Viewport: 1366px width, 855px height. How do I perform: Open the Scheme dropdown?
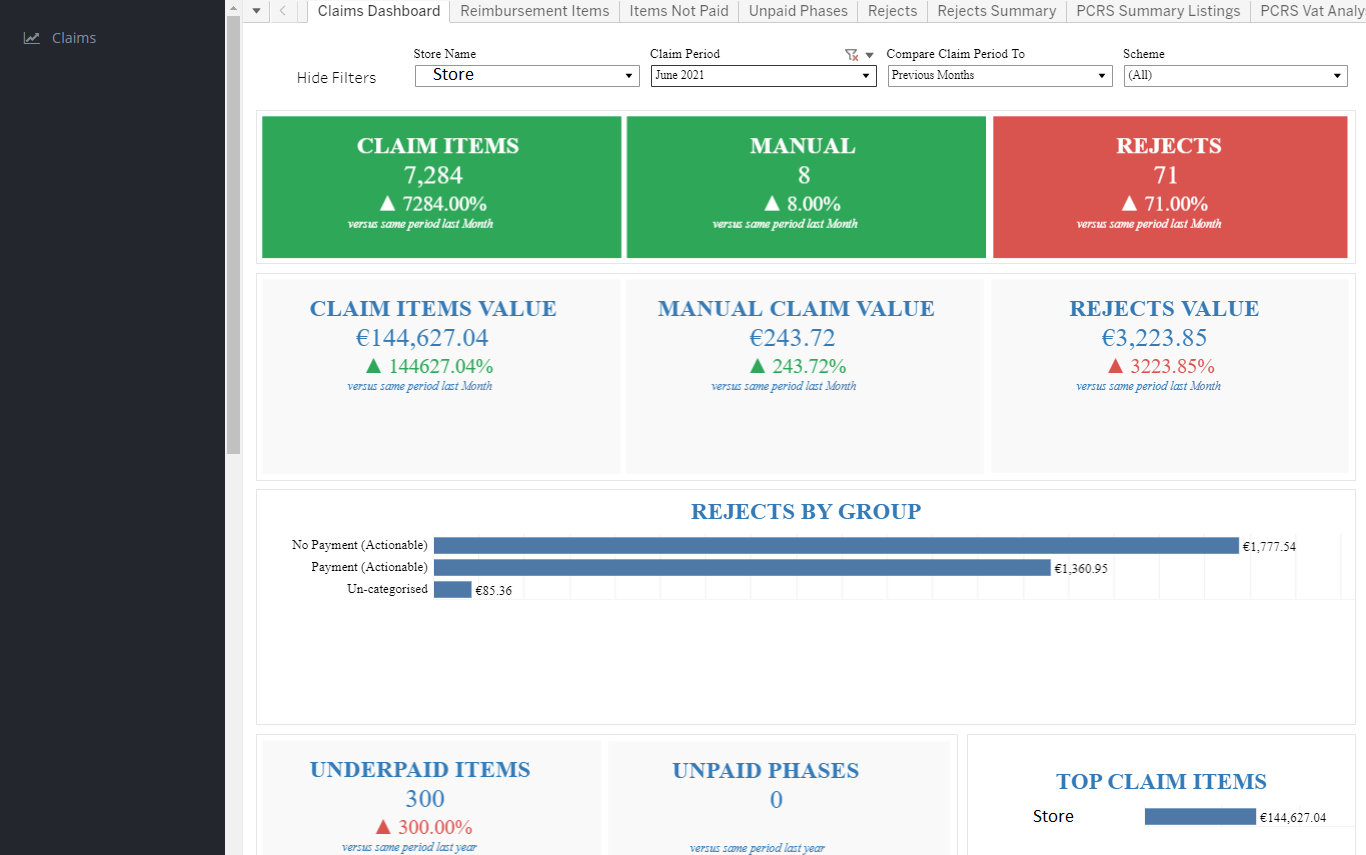pos(1236,75)
